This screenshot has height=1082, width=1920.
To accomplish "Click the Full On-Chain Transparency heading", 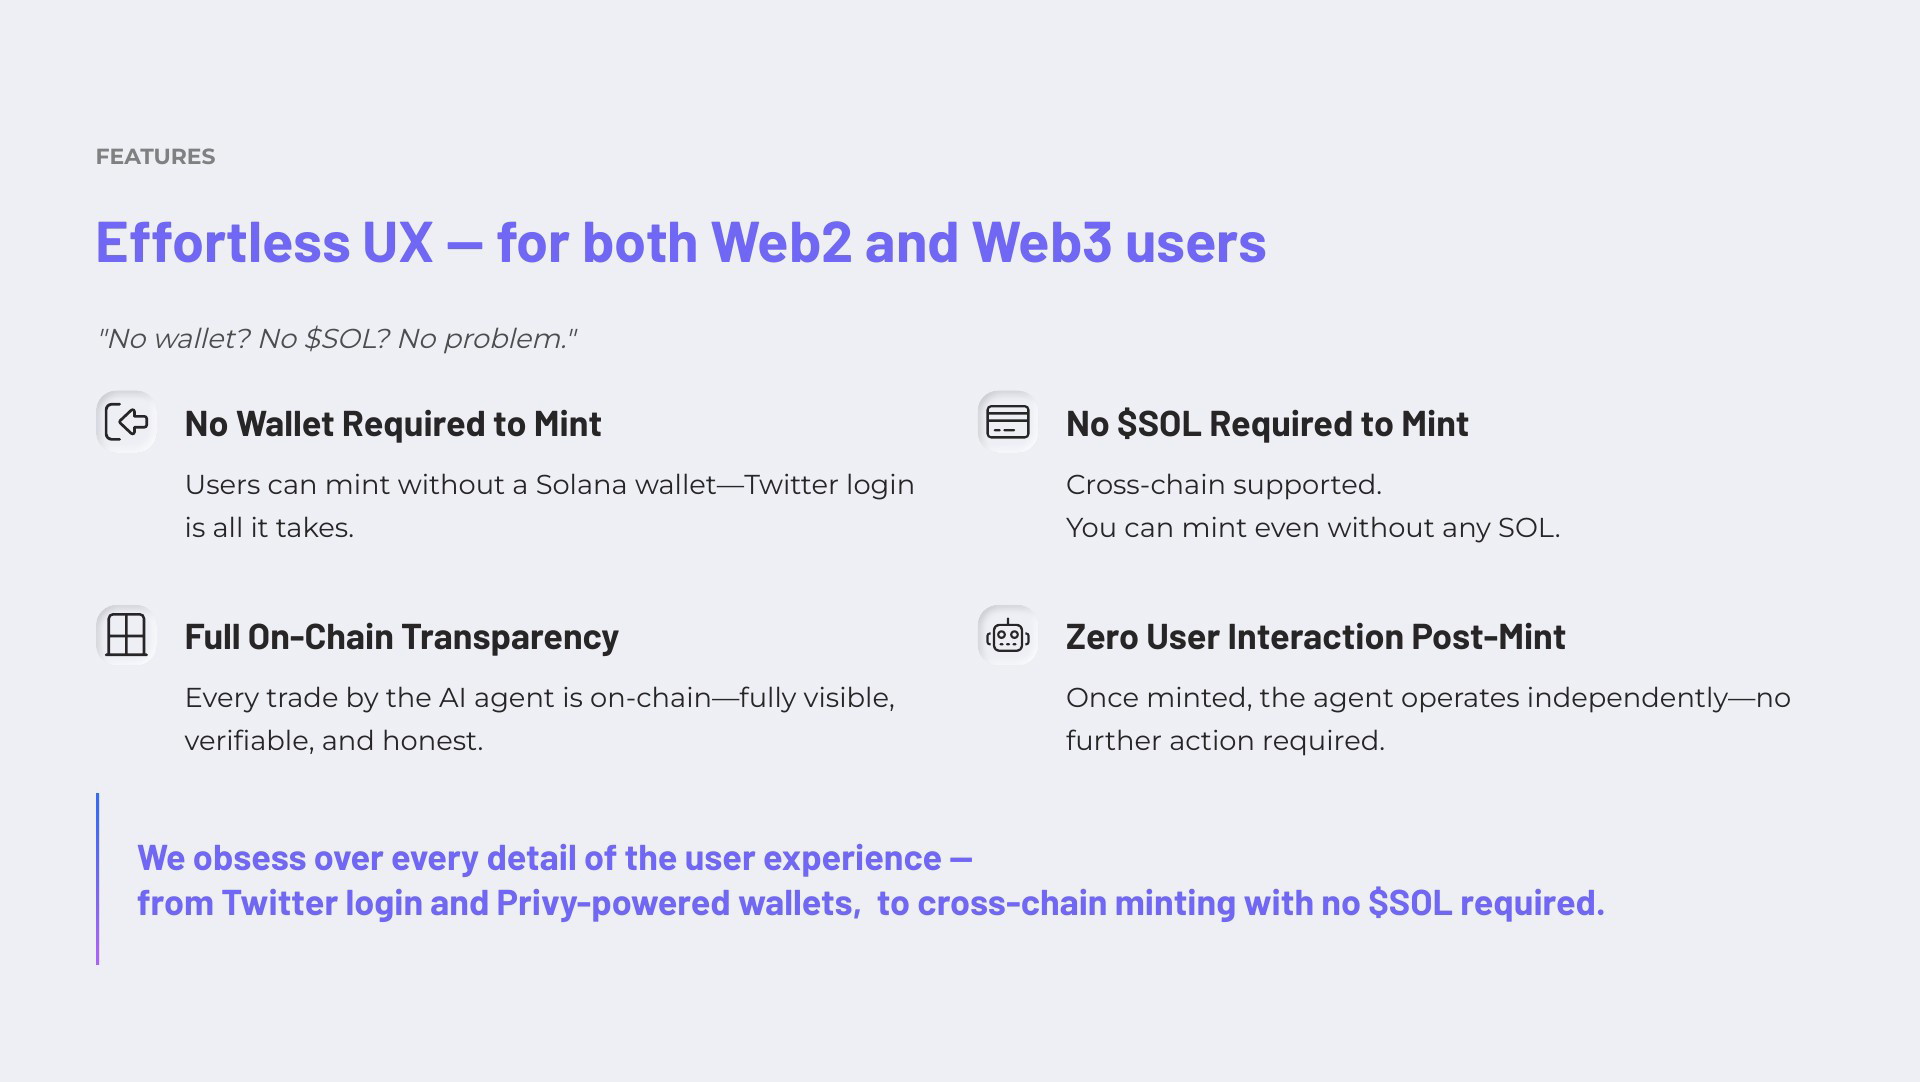I will pyautogui.click(x=401, y=637).
